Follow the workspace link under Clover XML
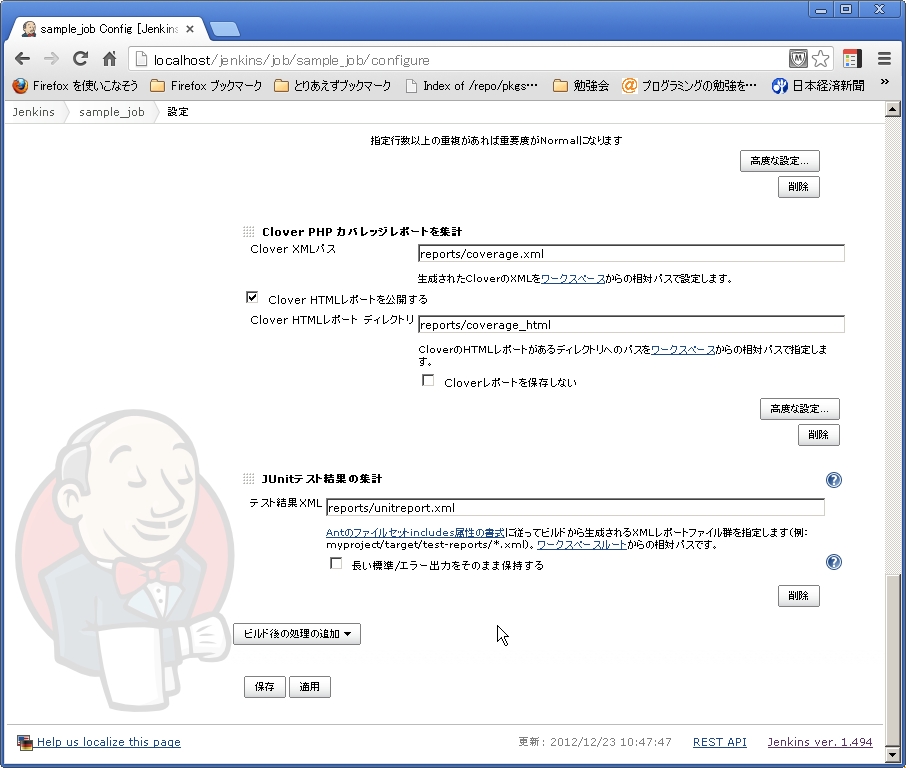 click(573, 279)
